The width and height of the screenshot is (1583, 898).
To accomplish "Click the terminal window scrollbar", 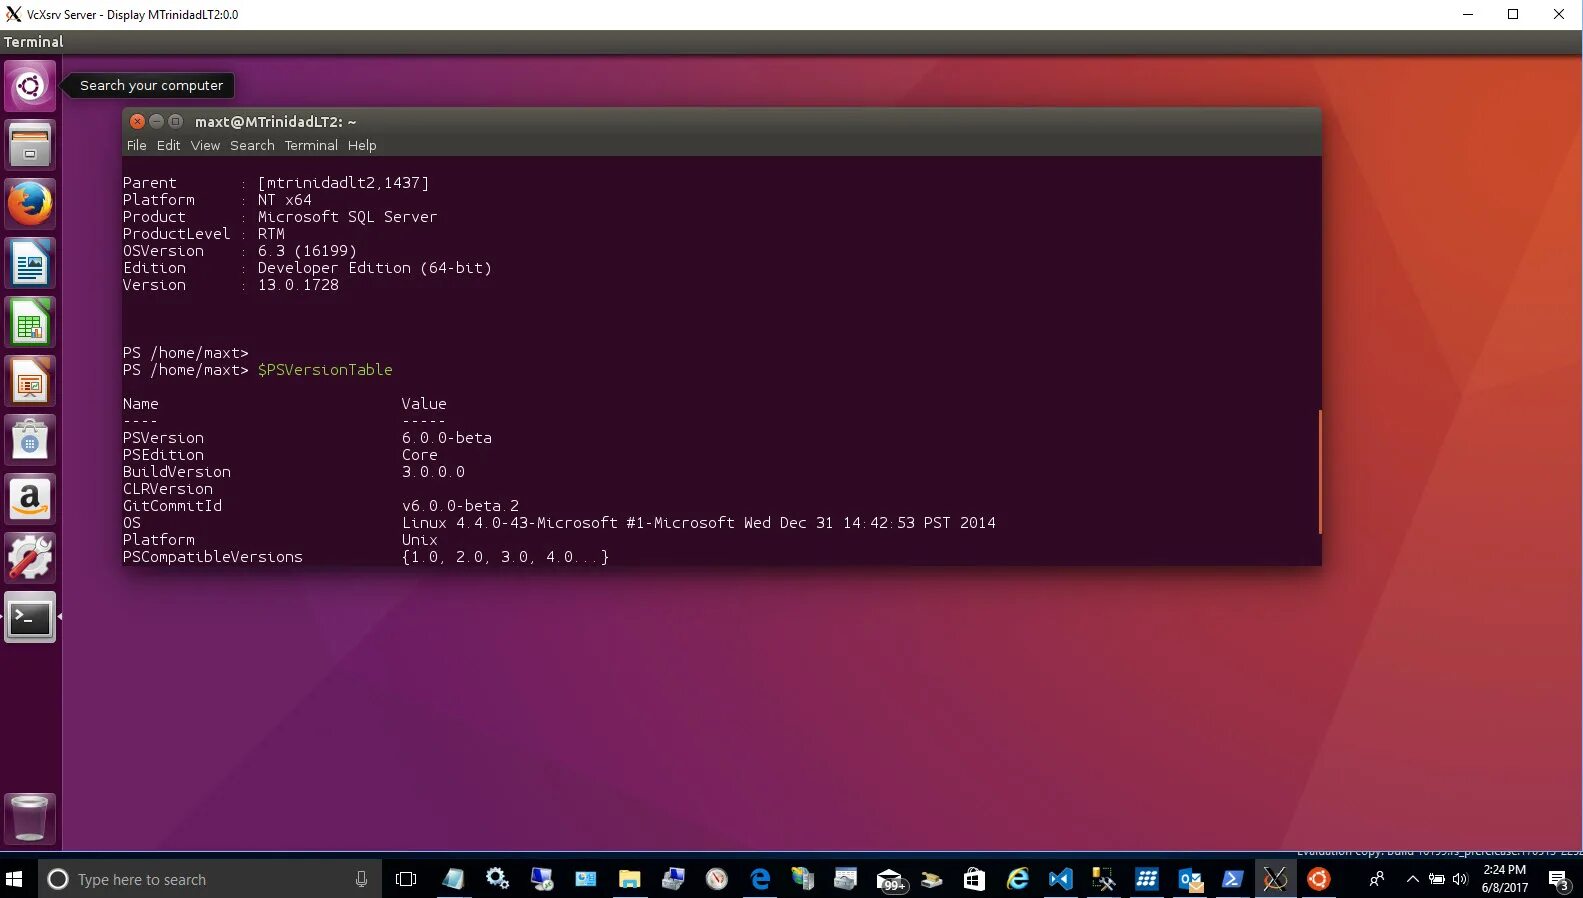I will [1320, 471].
